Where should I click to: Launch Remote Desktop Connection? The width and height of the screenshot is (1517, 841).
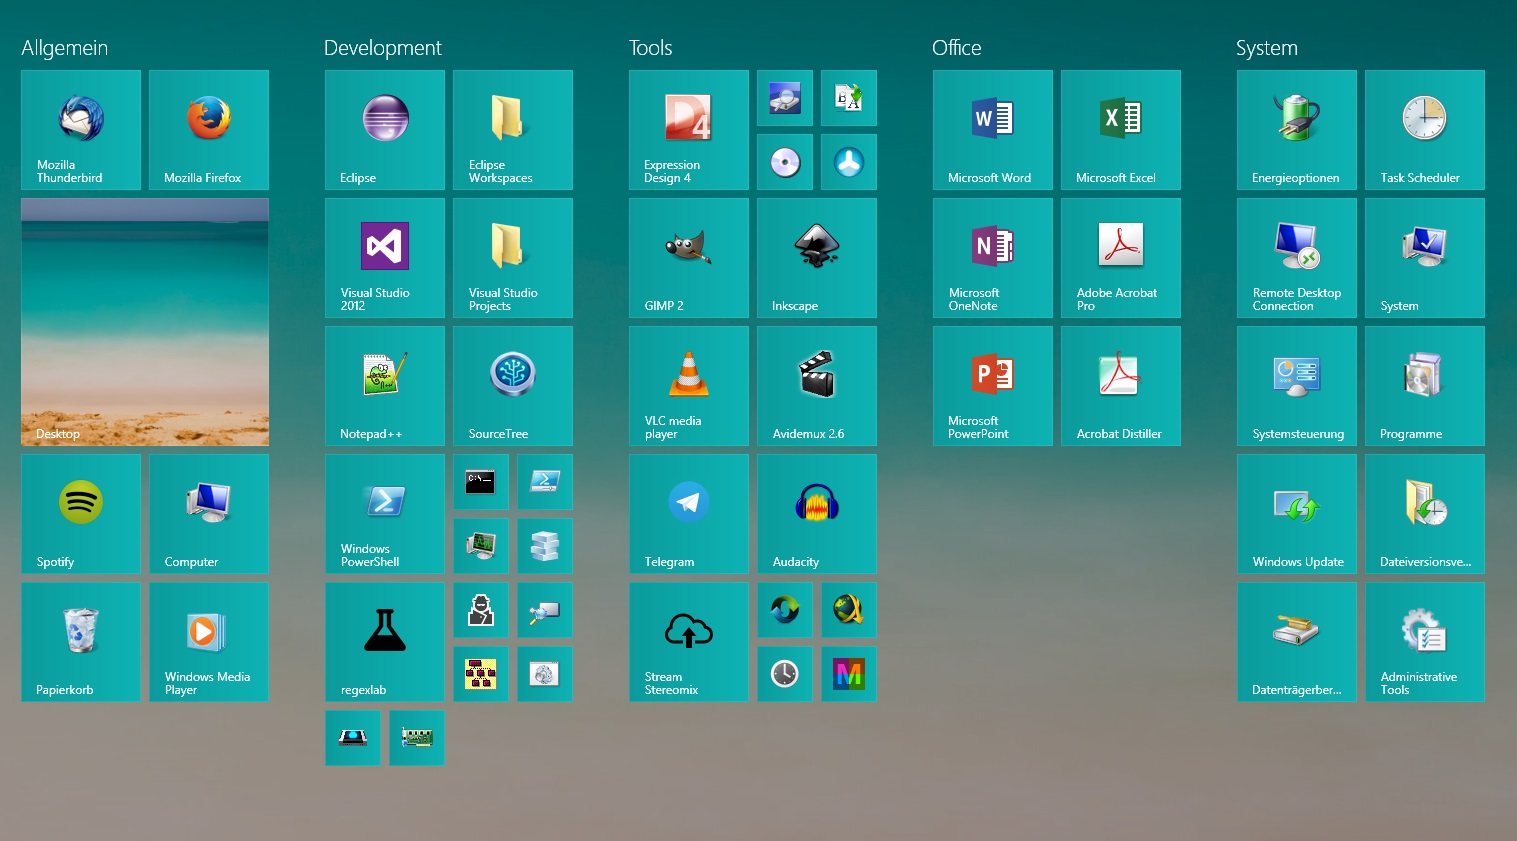click(1297, 258)
